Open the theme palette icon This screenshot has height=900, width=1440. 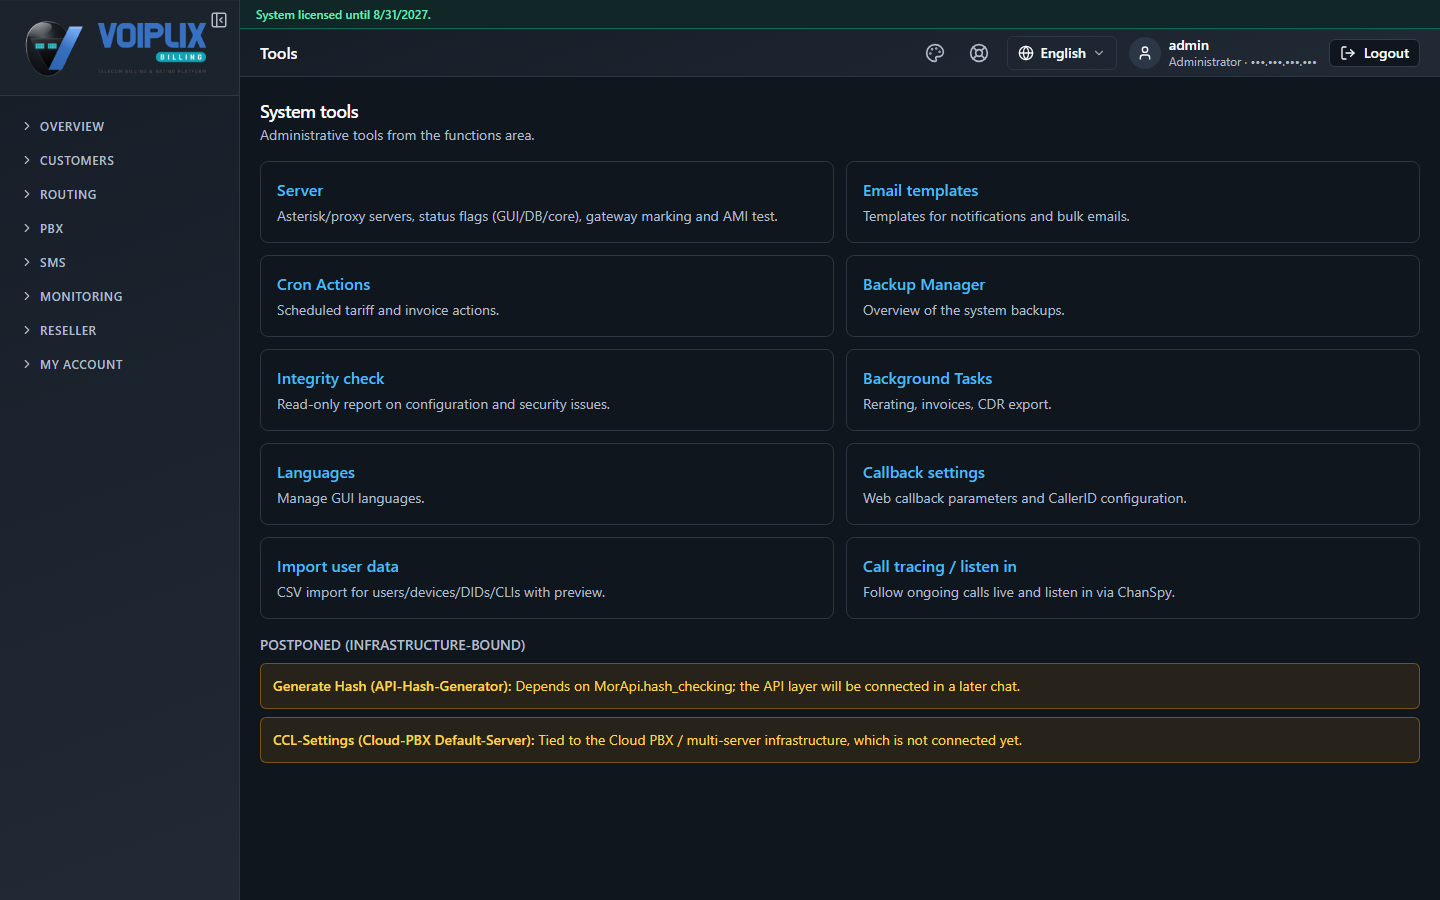tap(935, 53)
